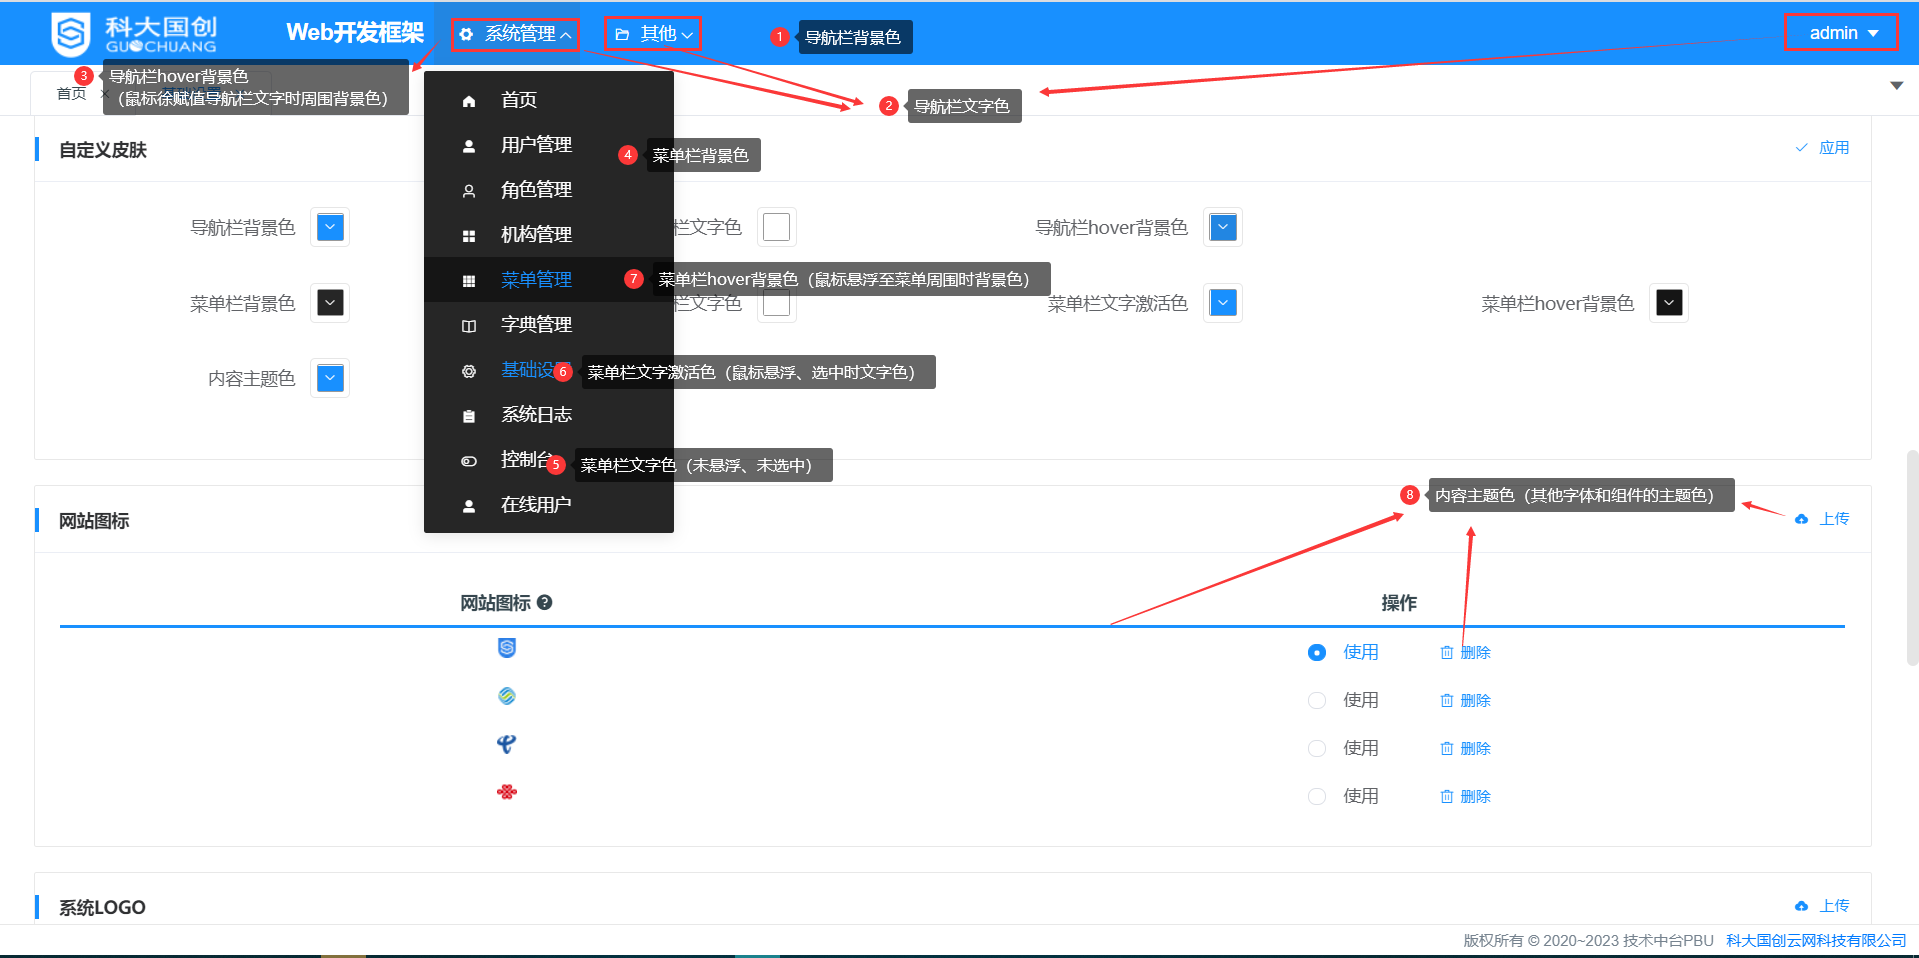Click the vertical page scrollbar
The image size is (1919, 958).
pyautogui.click(x=1912, y=557)
